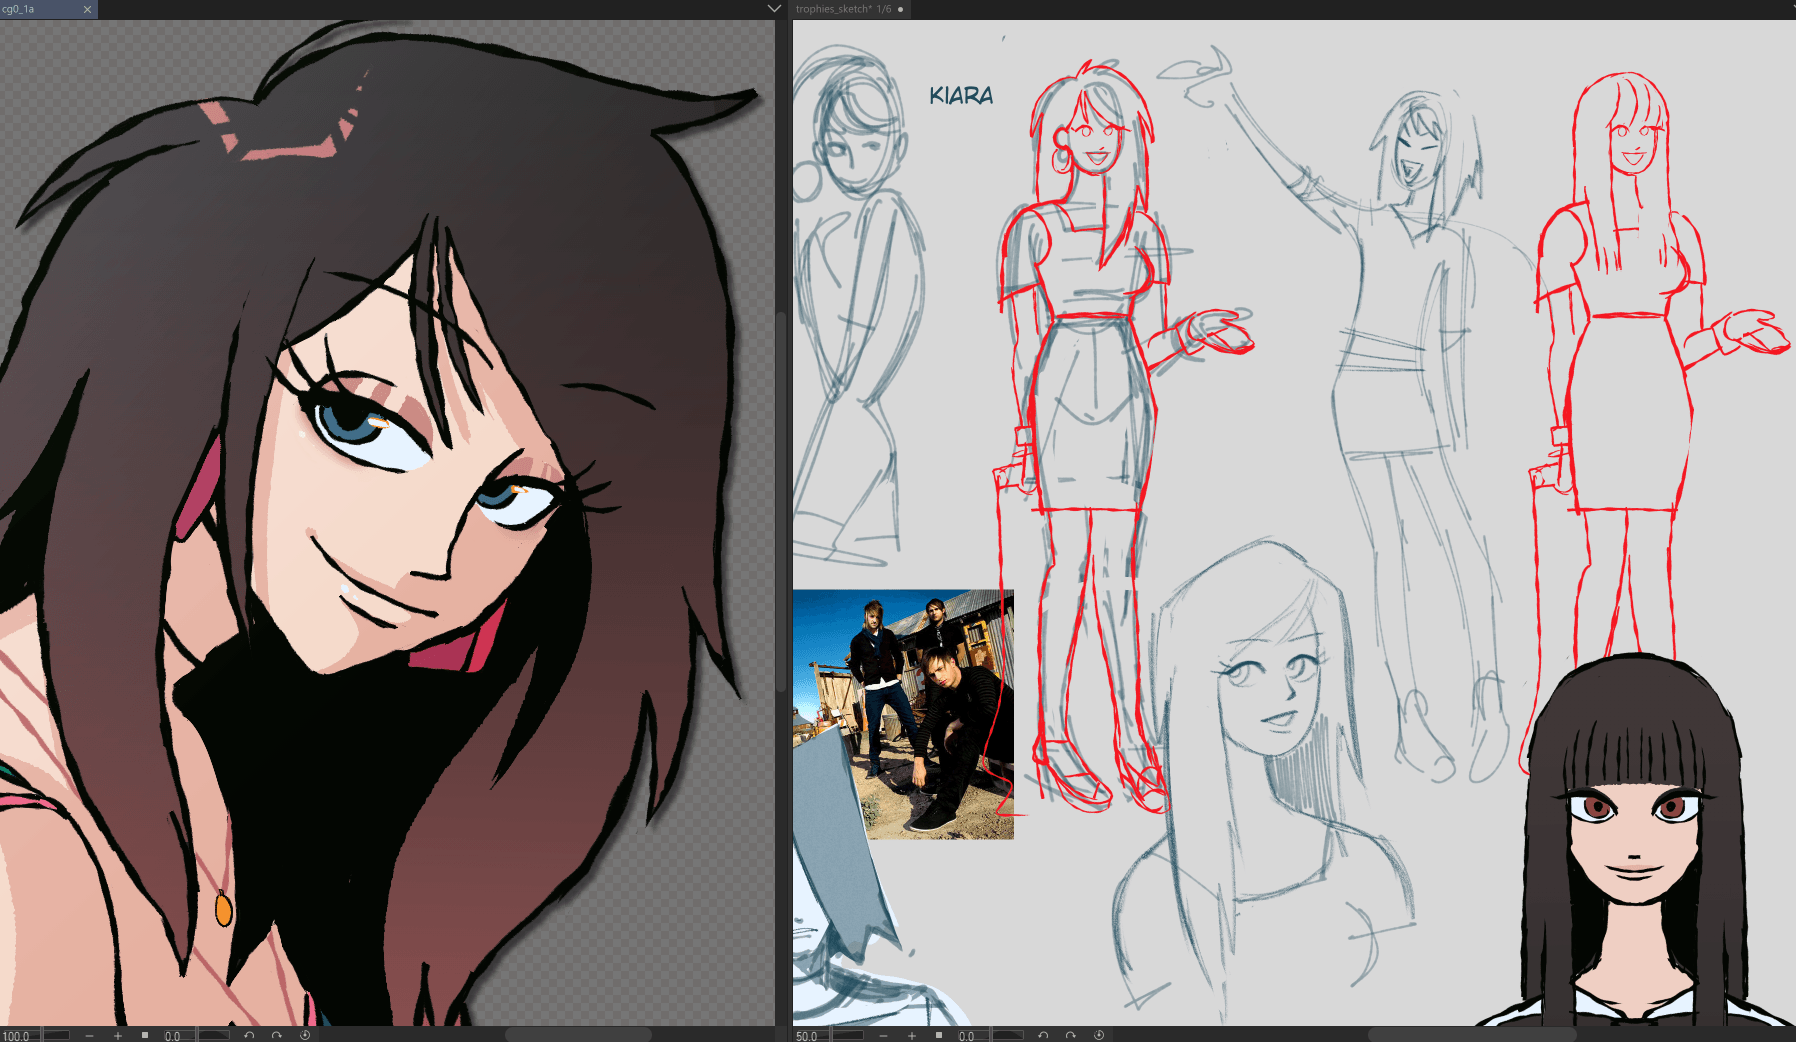Zoom out on the cg0_1a canvas
Screen dimensions: 1796x1042
tap(90, 1035)
